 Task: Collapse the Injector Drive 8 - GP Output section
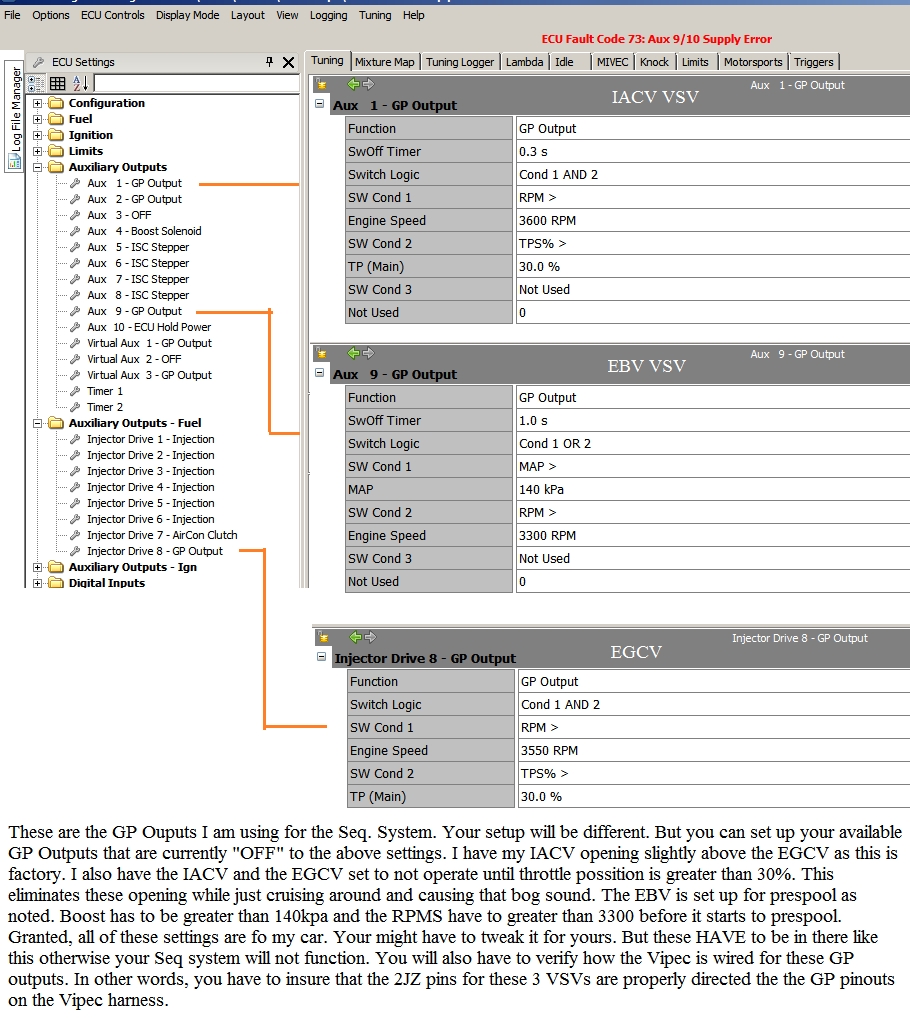tap(321, 657)
